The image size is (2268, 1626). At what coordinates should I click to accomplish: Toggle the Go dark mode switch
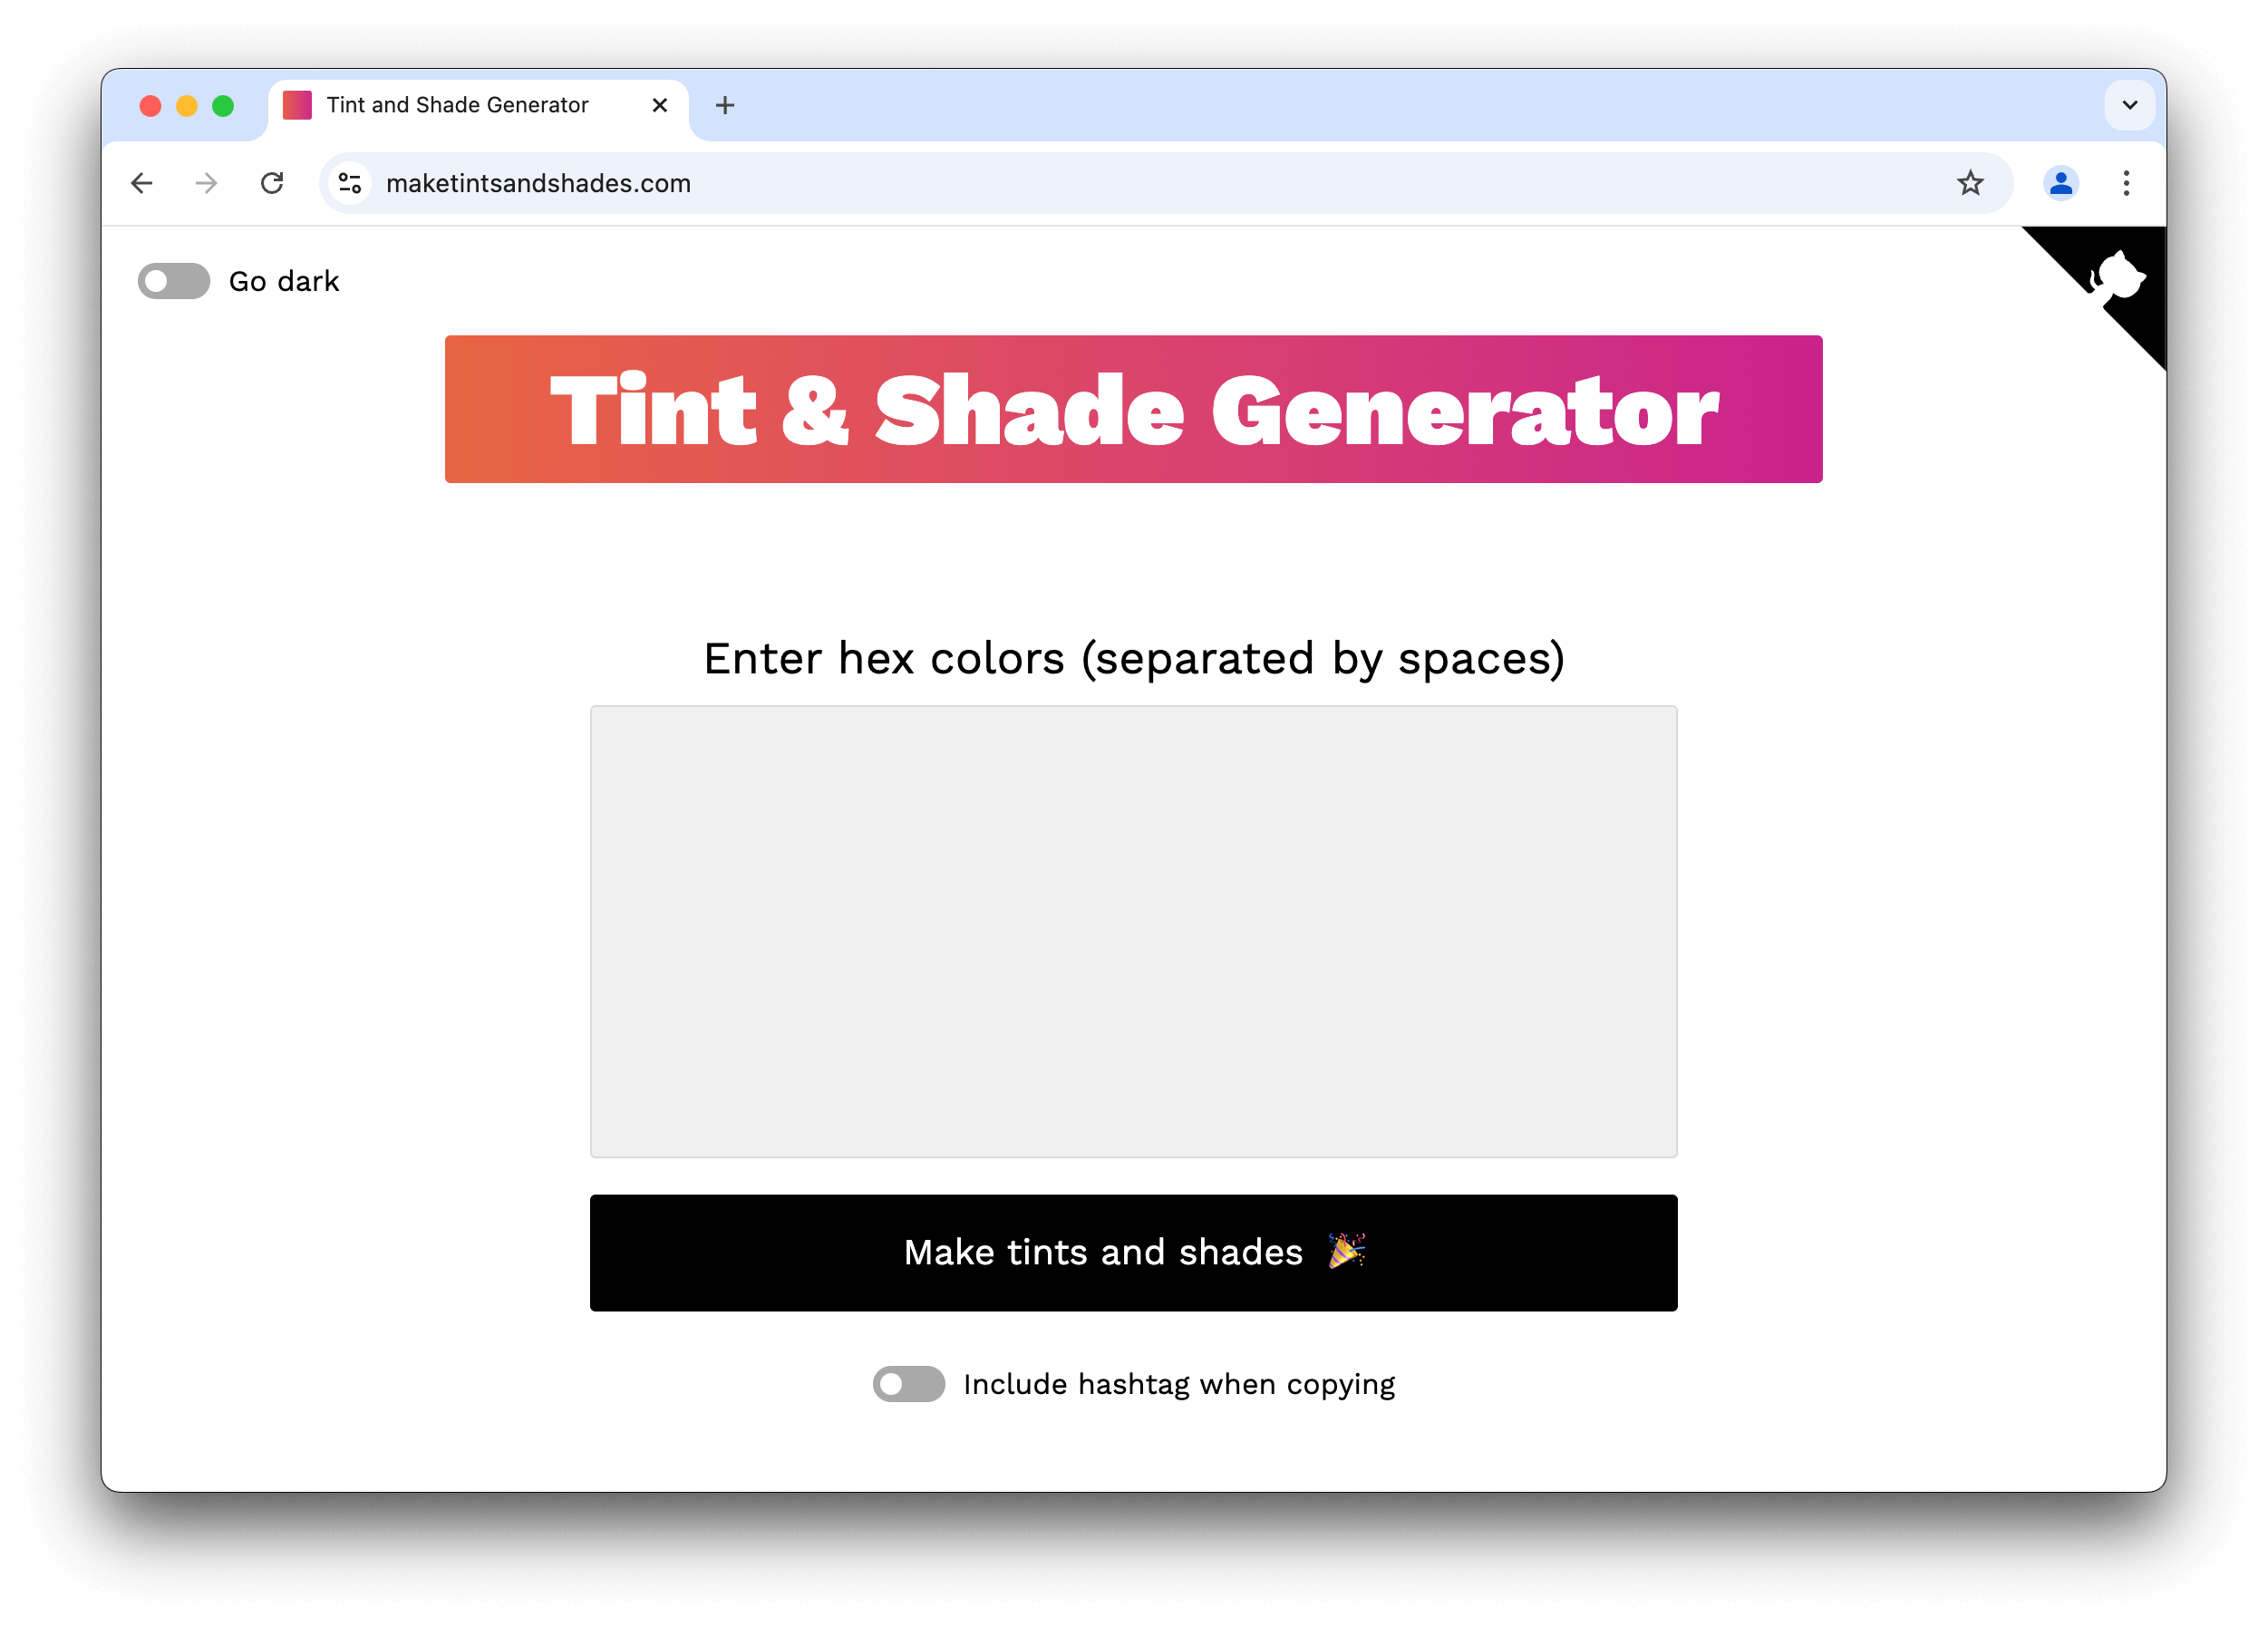pos(174,280)
